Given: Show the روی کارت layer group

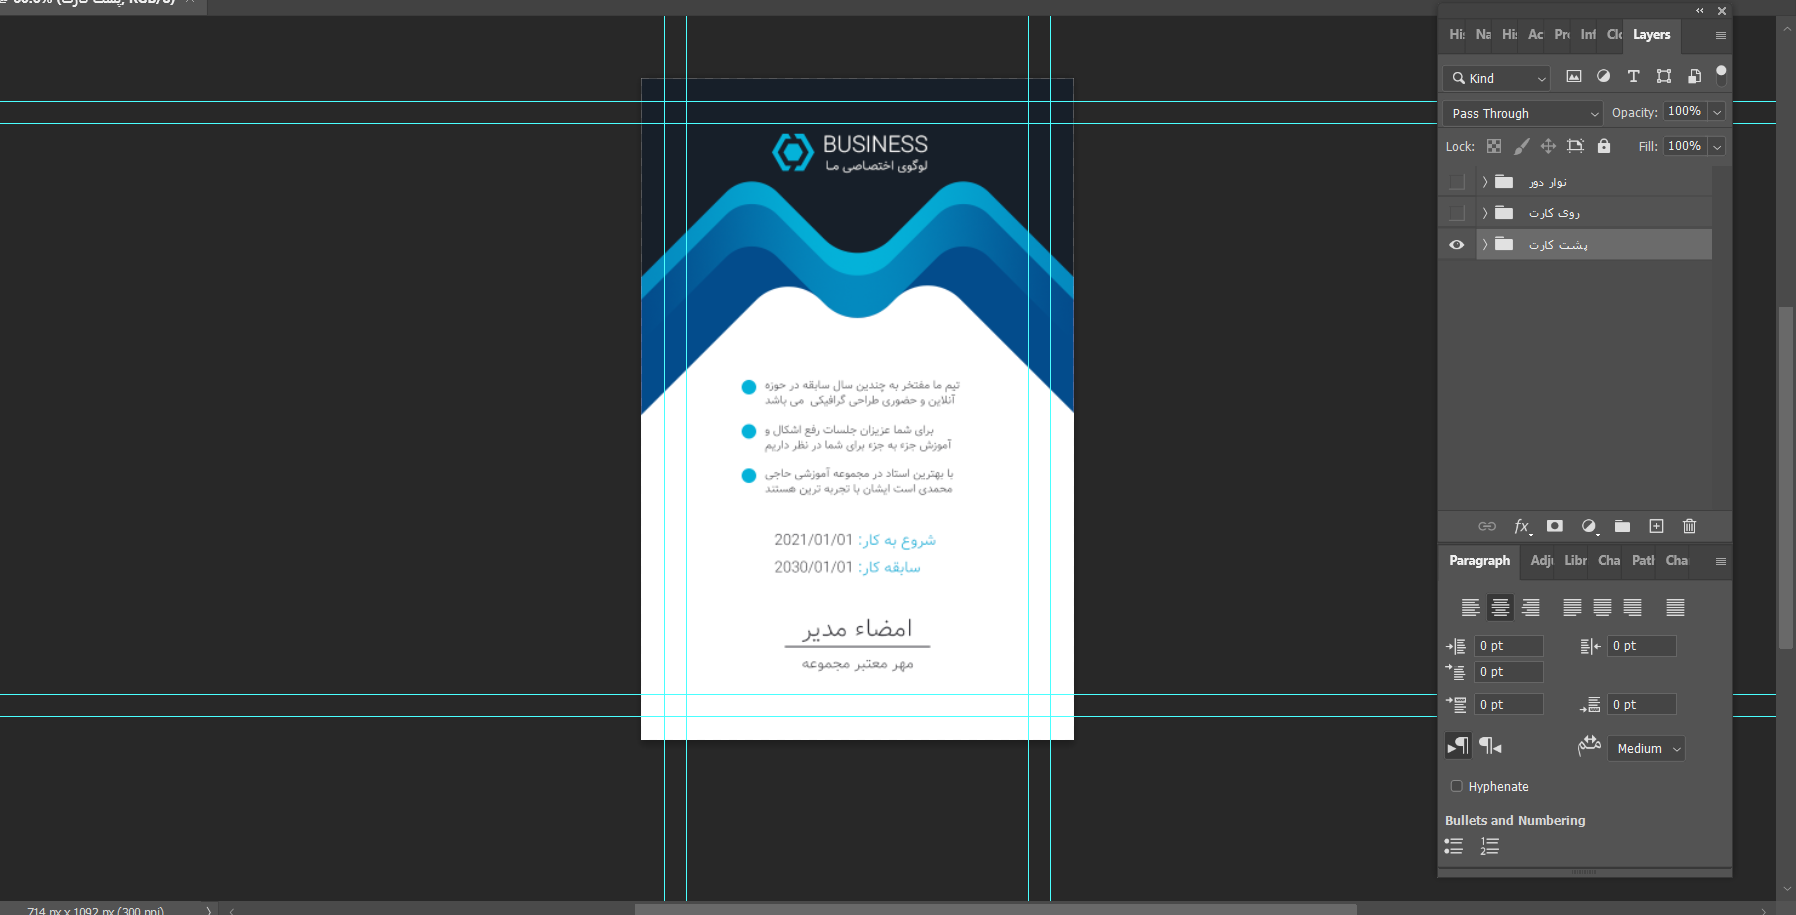Looking at the screenshot, I should (x=1456, y=213).
